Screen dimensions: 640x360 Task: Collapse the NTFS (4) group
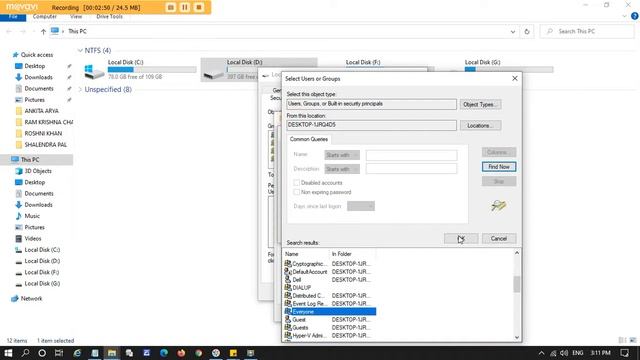[80, 51]
